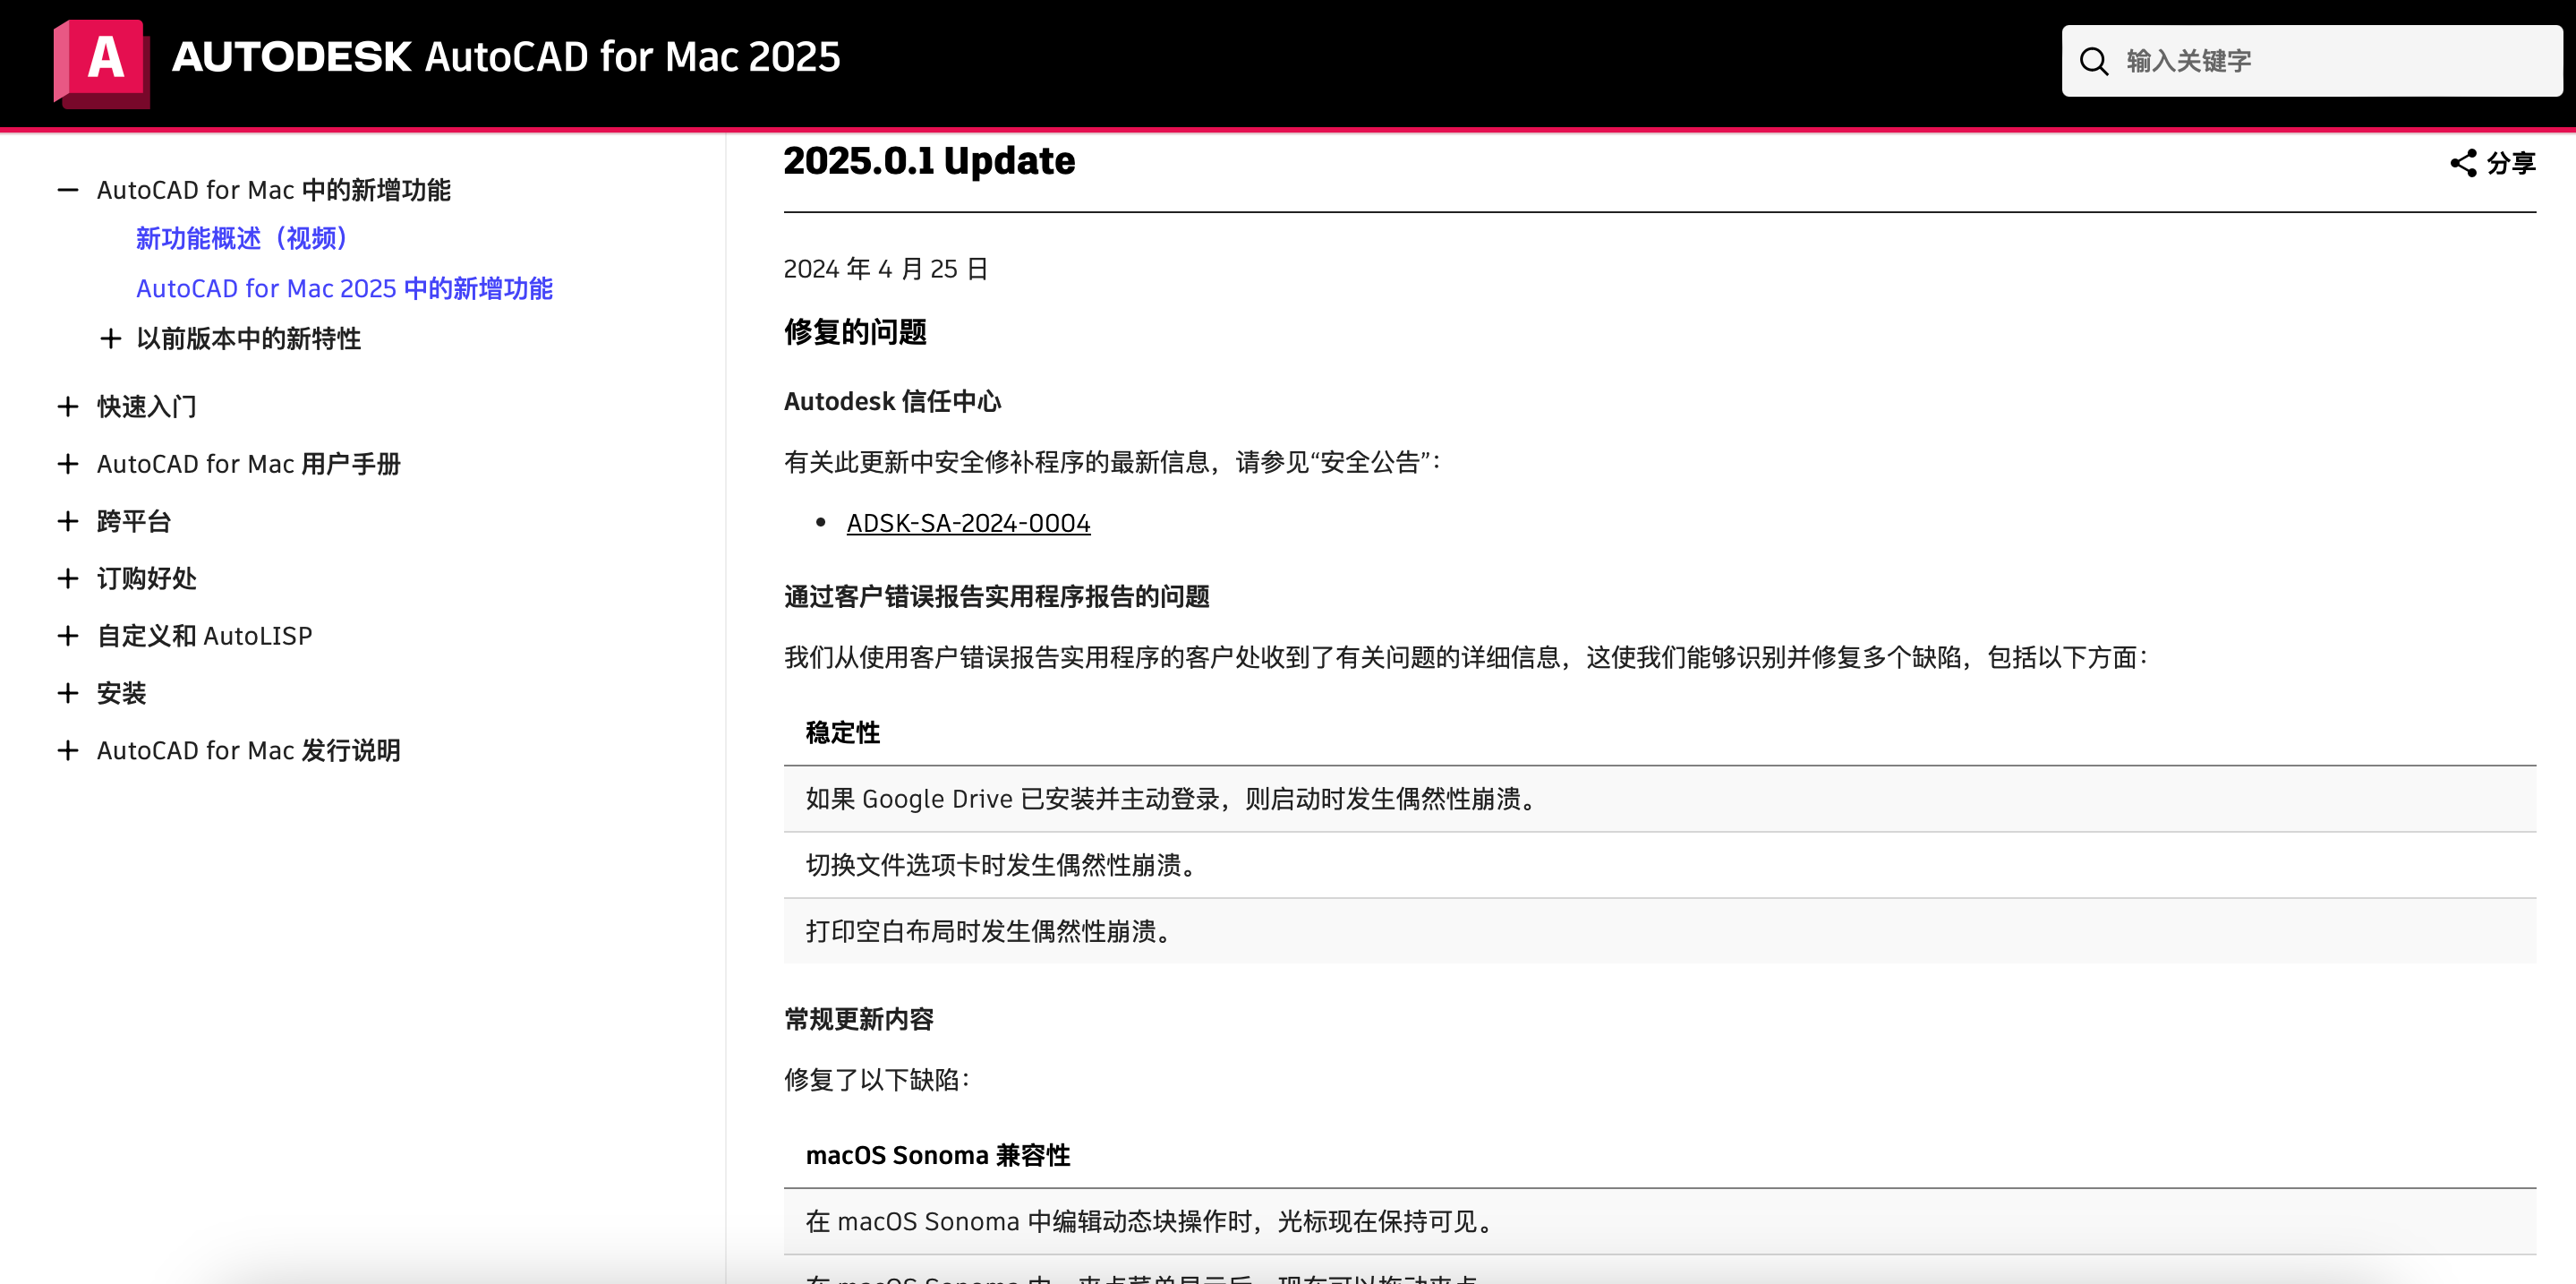
Task: Expand 以前版本中的新特性 tree node
Action: click(111, 339)
